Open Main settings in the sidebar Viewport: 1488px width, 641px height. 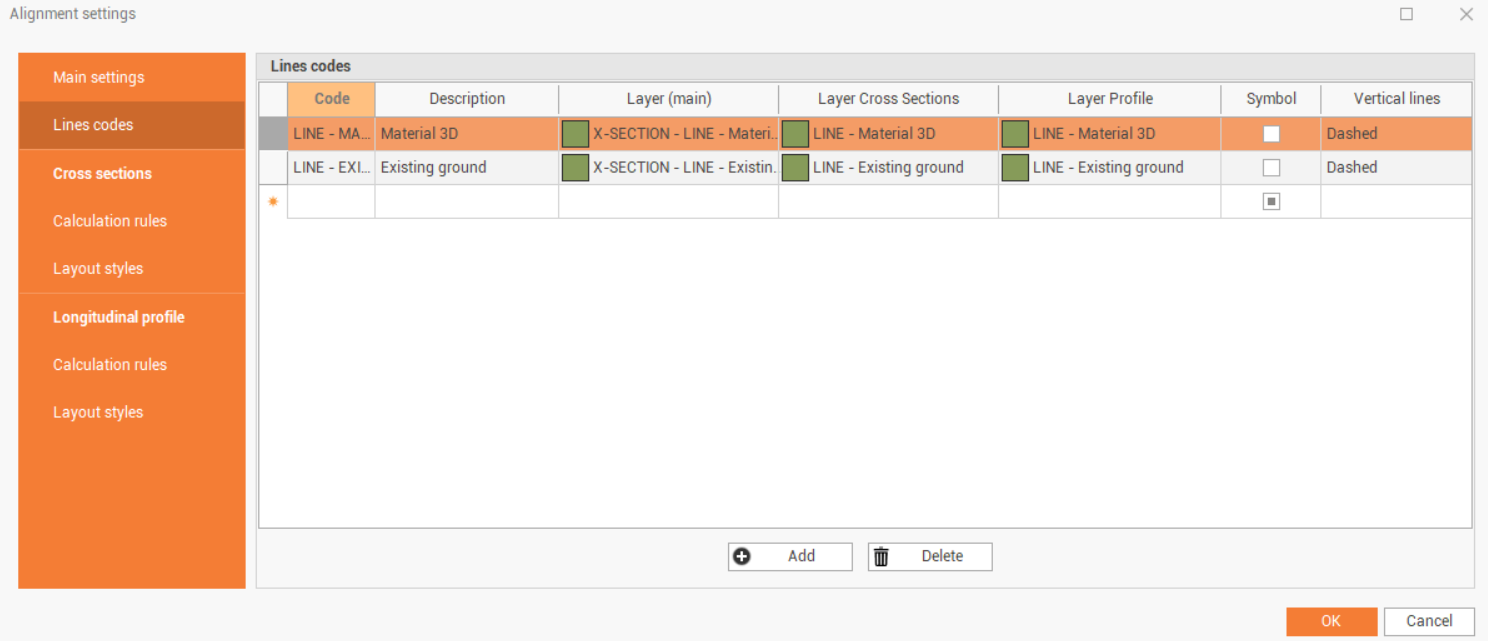[x=99, y=77]
